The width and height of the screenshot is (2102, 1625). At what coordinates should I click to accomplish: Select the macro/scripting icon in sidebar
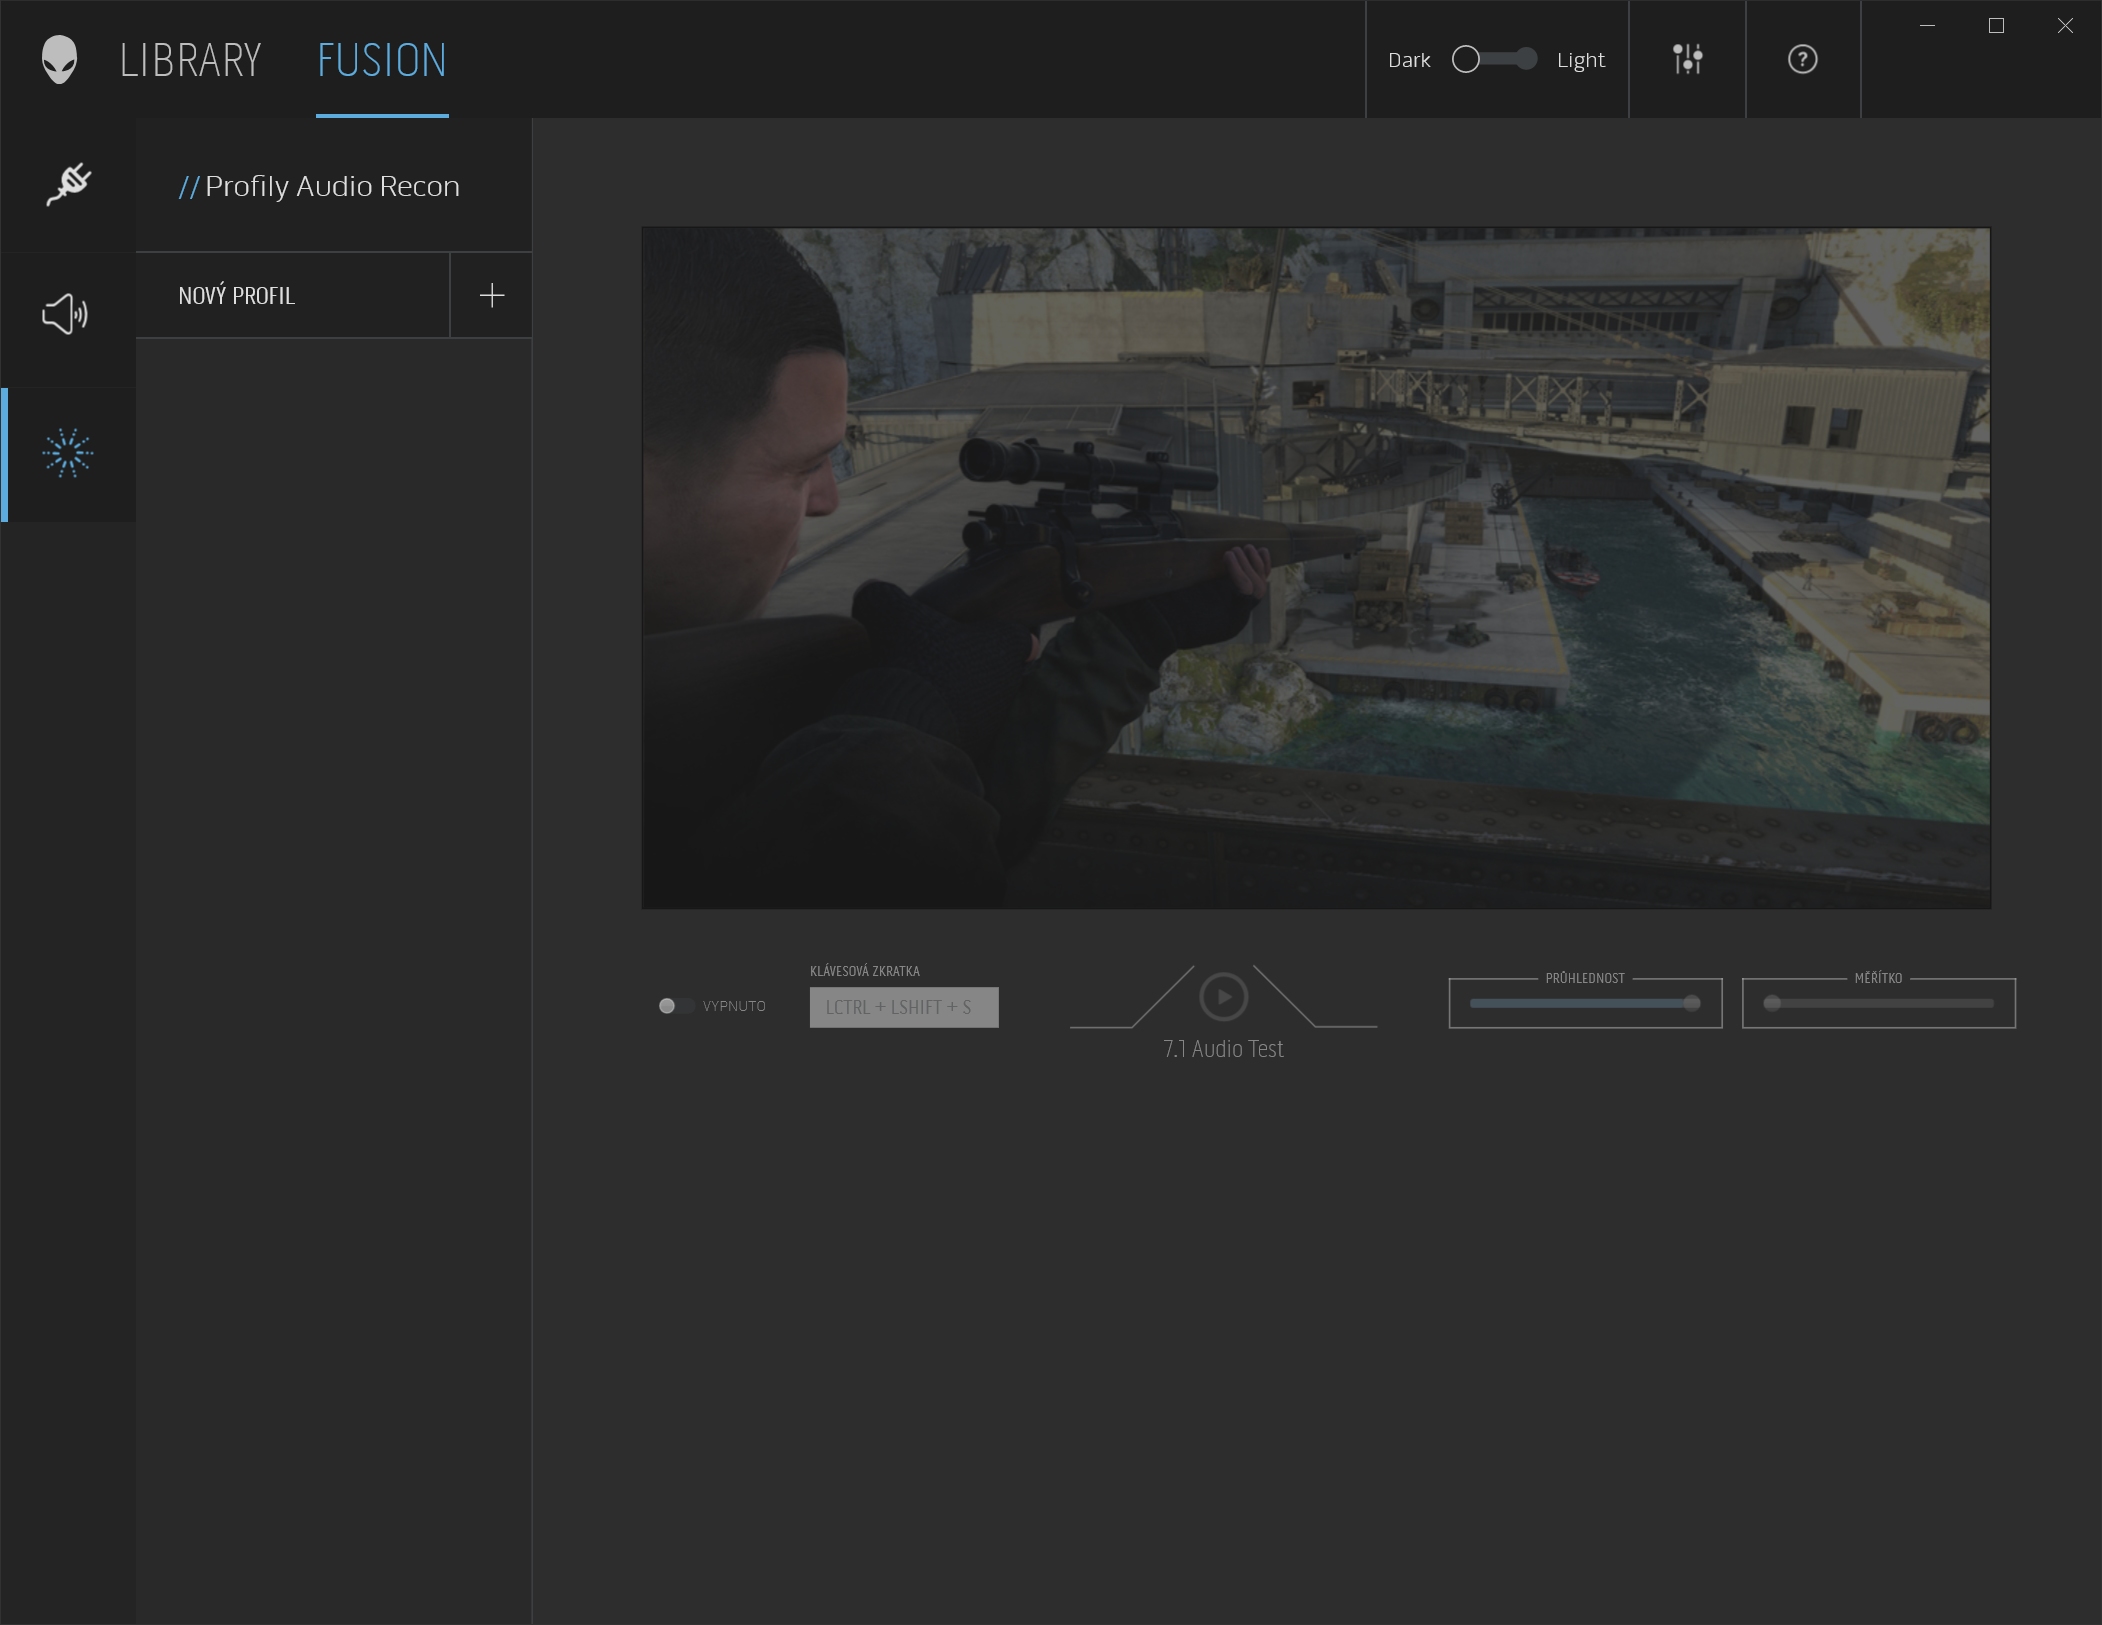tap(68, 183)
